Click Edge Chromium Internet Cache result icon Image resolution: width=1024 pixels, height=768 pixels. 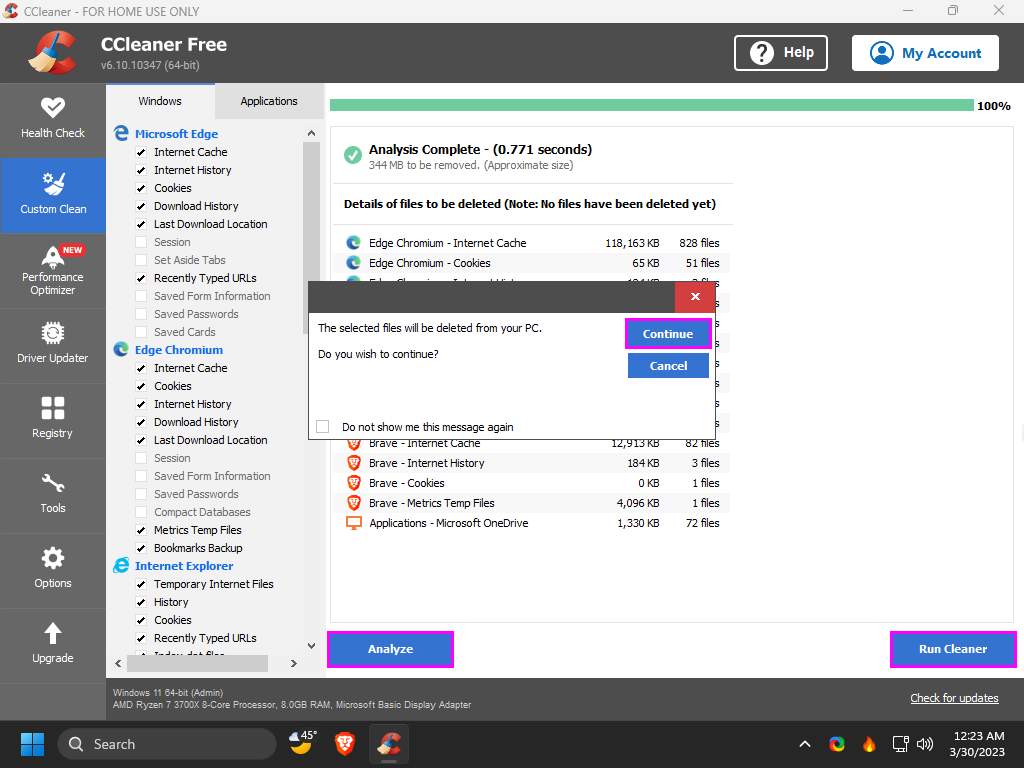coord(353,243)
